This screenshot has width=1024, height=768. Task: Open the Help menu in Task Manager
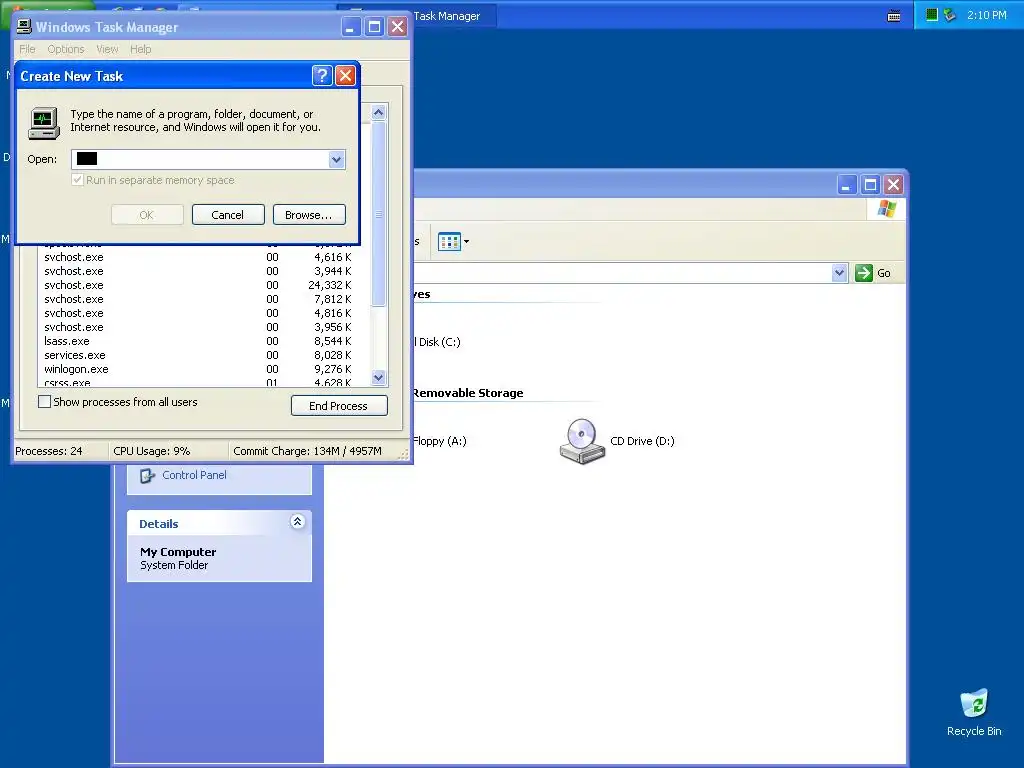coord(140,49)
